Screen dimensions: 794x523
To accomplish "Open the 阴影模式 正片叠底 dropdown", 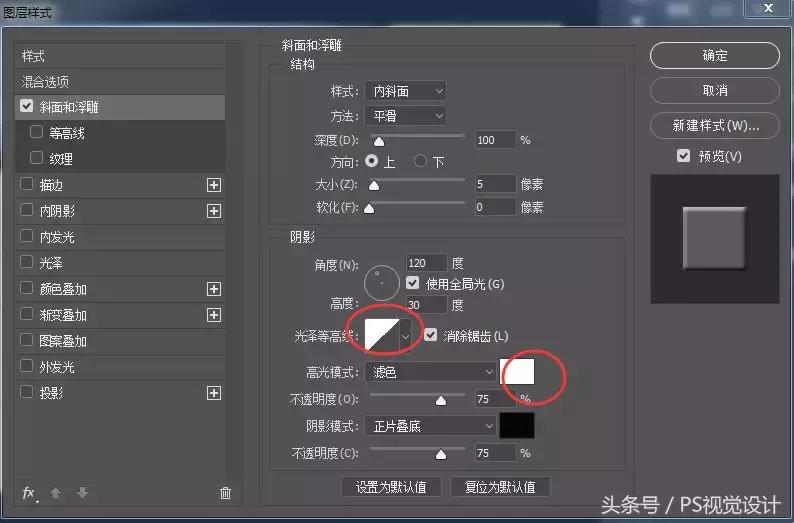I will point(430,426).
